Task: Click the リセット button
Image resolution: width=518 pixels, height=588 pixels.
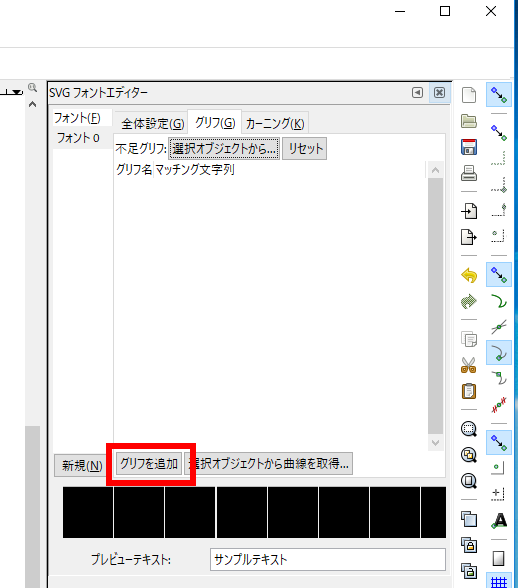Action: 305,148
